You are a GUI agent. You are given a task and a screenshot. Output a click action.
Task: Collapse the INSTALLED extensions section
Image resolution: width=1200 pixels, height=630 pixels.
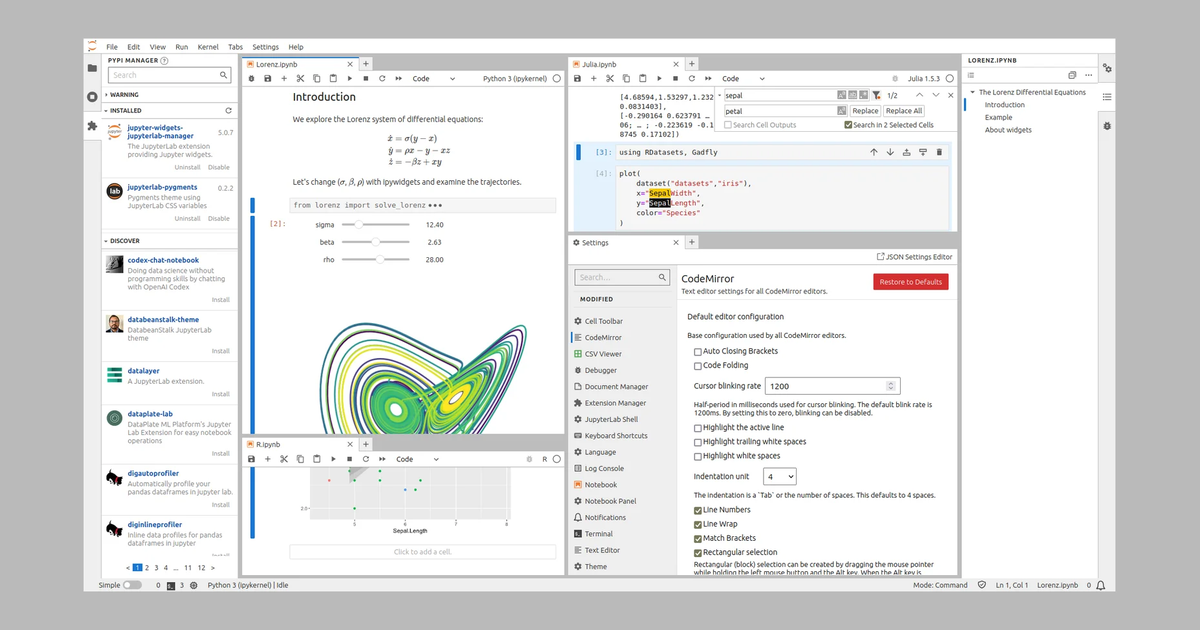(106, 111)
